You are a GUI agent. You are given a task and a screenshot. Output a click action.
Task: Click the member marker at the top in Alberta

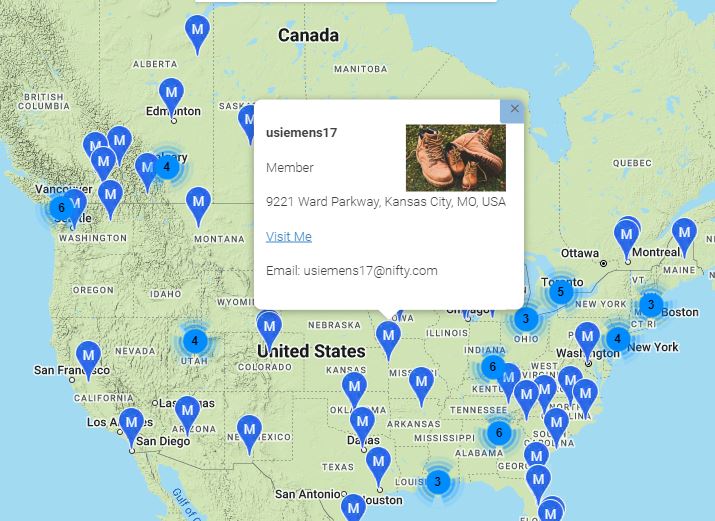pos(198,33)
